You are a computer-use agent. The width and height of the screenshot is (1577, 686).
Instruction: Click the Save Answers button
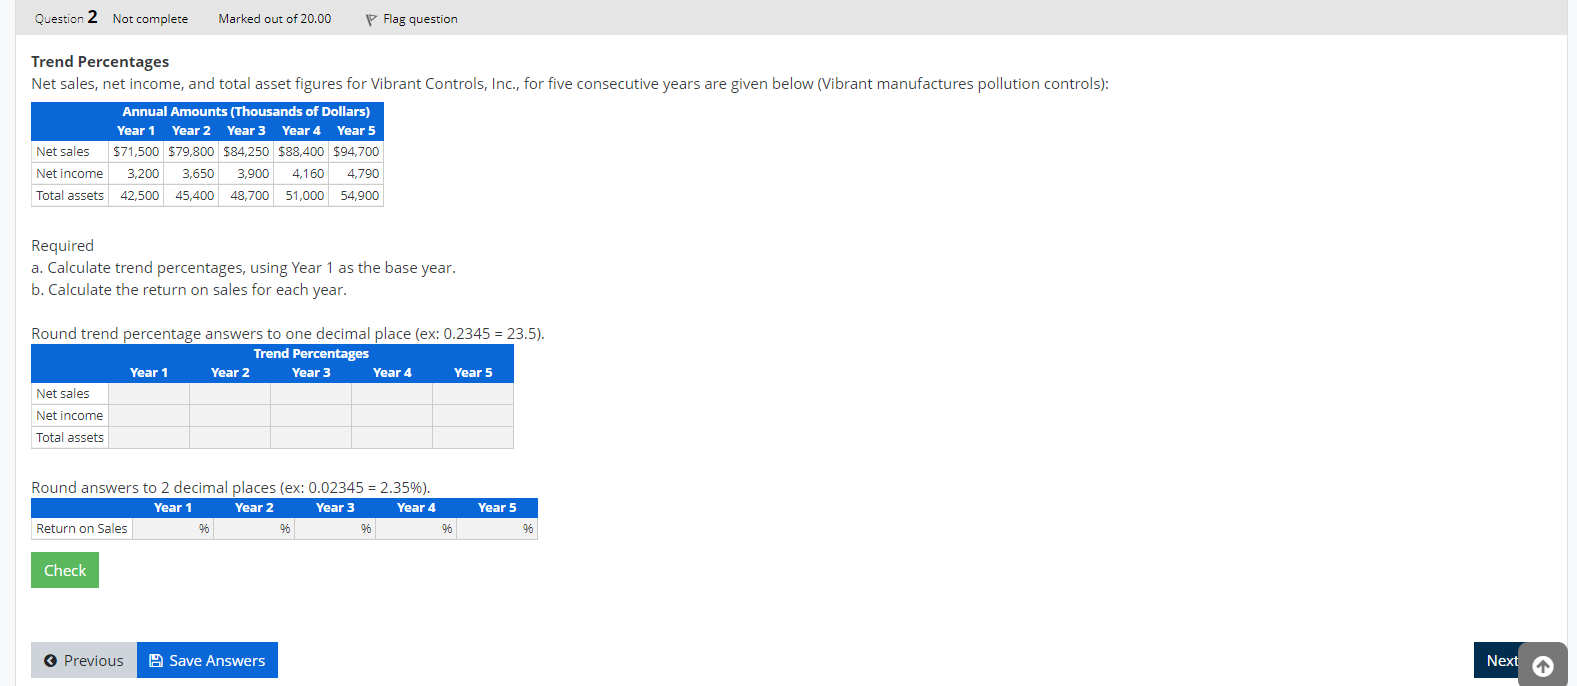(207, 660)
